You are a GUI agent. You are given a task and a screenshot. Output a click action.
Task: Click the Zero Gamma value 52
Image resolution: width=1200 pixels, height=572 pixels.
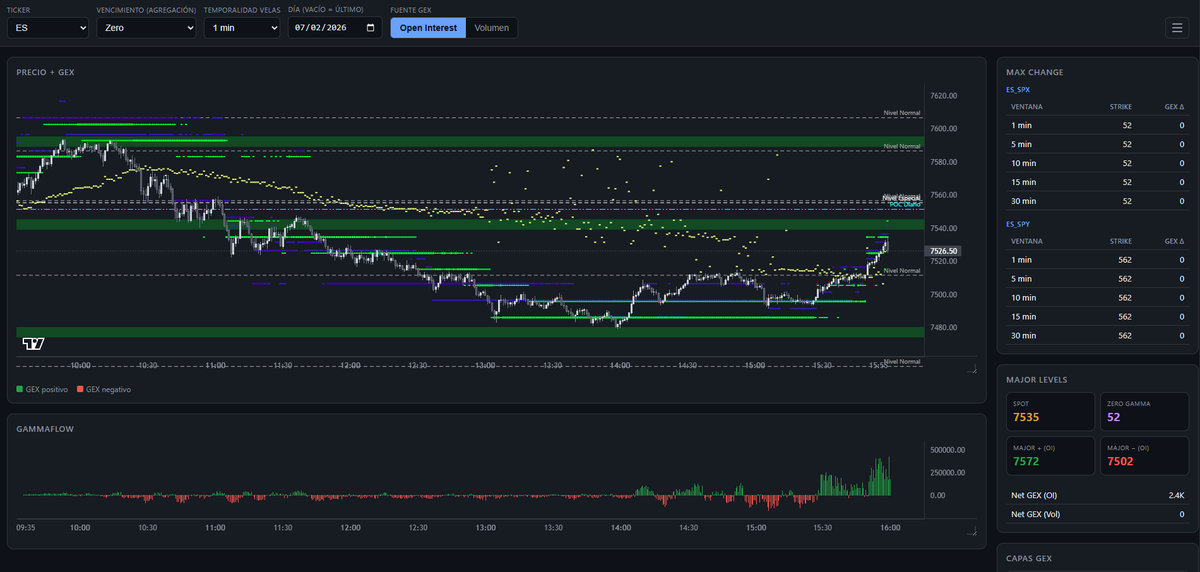[1113, 417]
